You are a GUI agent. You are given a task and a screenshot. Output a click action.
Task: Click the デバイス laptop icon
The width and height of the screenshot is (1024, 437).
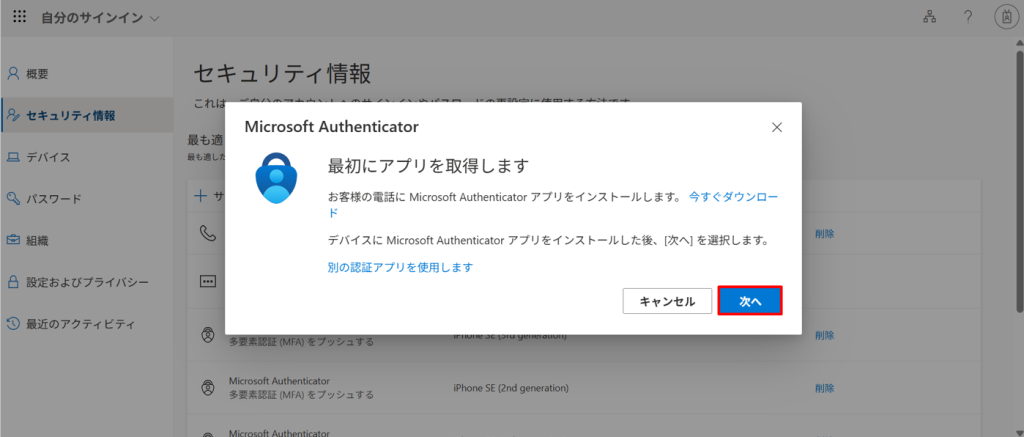[13, 157]
